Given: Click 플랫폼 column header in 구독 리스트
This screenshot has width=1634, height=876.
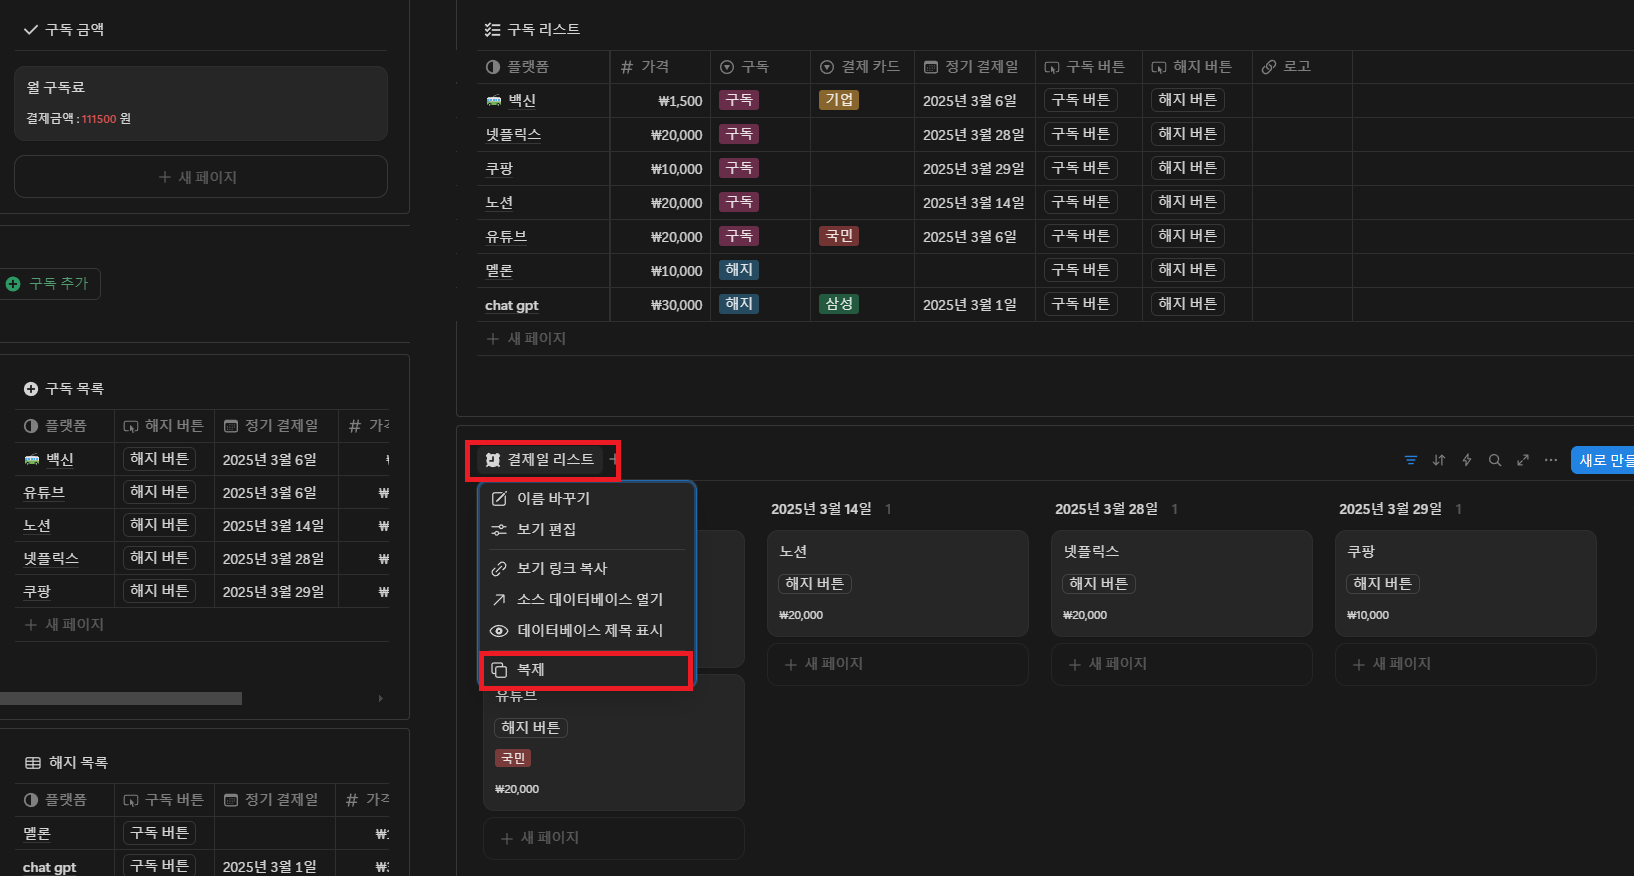Looking at the screenshot, I should point(543,67).
